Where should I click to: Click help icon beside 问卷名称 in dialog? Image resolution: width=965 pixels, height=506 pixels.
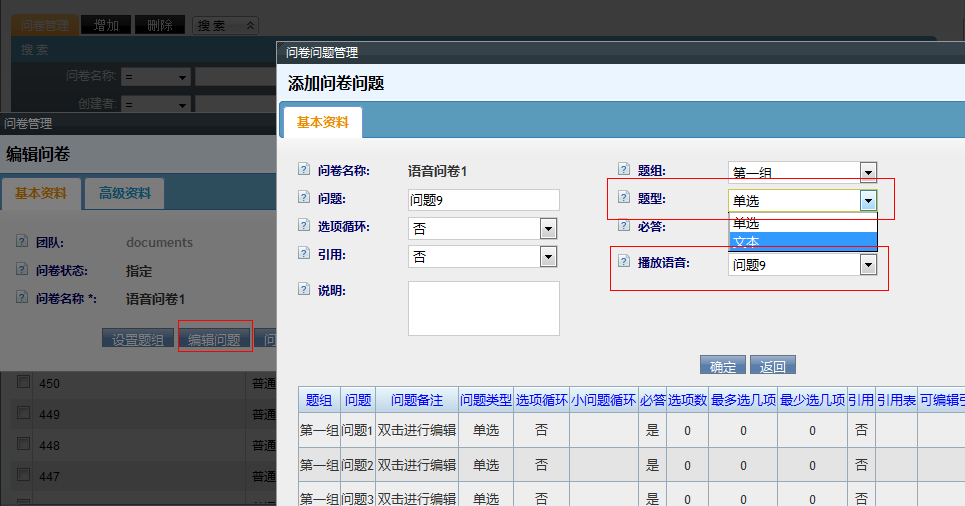point(304,171)
